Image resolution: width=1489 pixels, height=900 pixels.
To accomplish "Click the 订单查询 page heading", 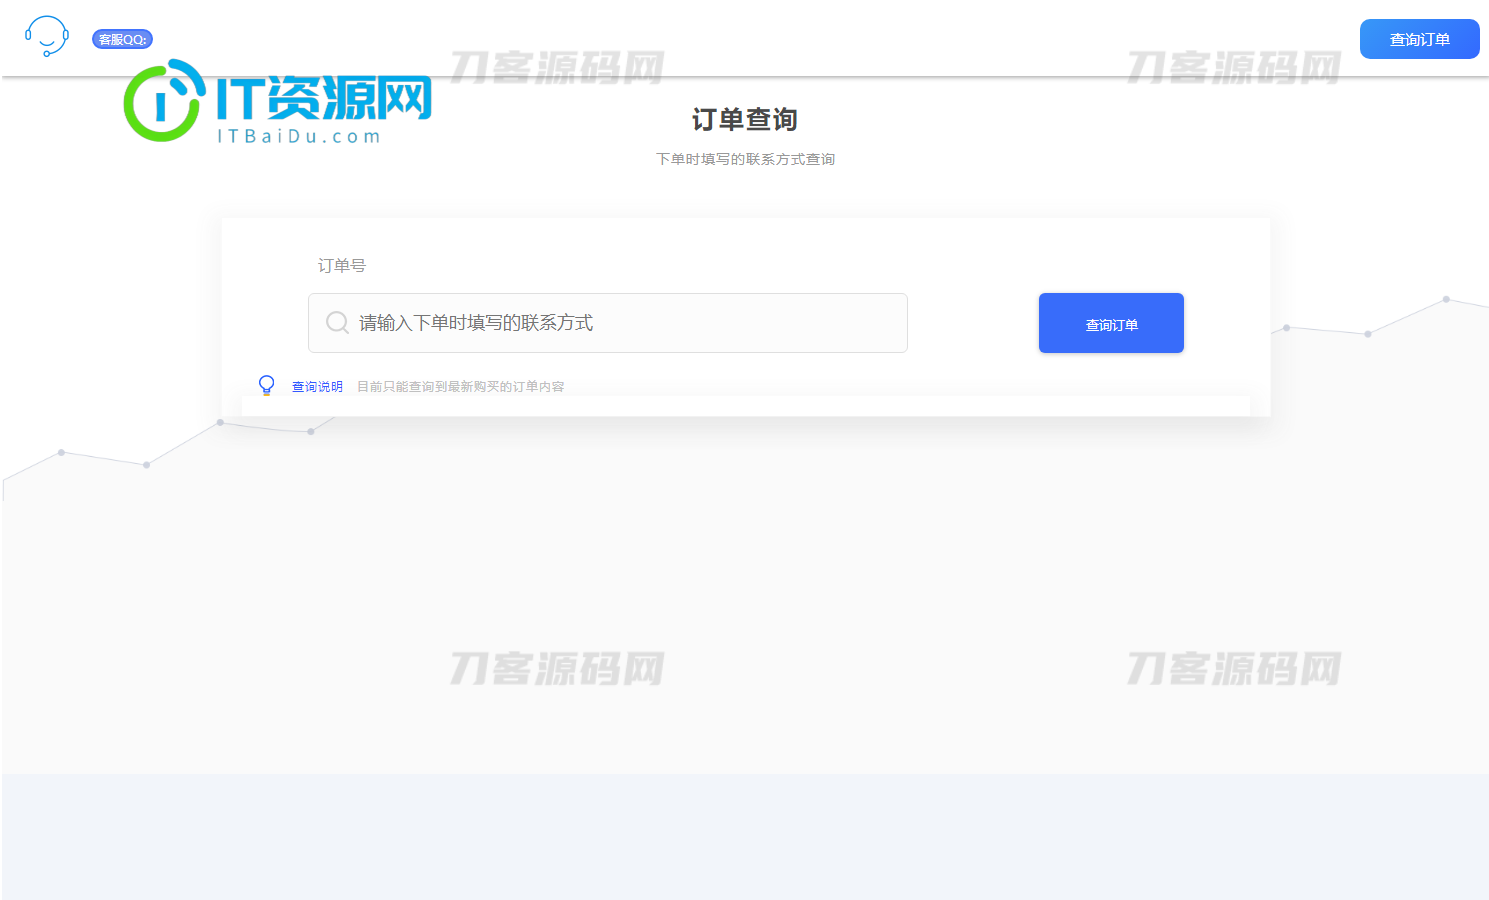I will pyautogui.click(x=745, y=120).
